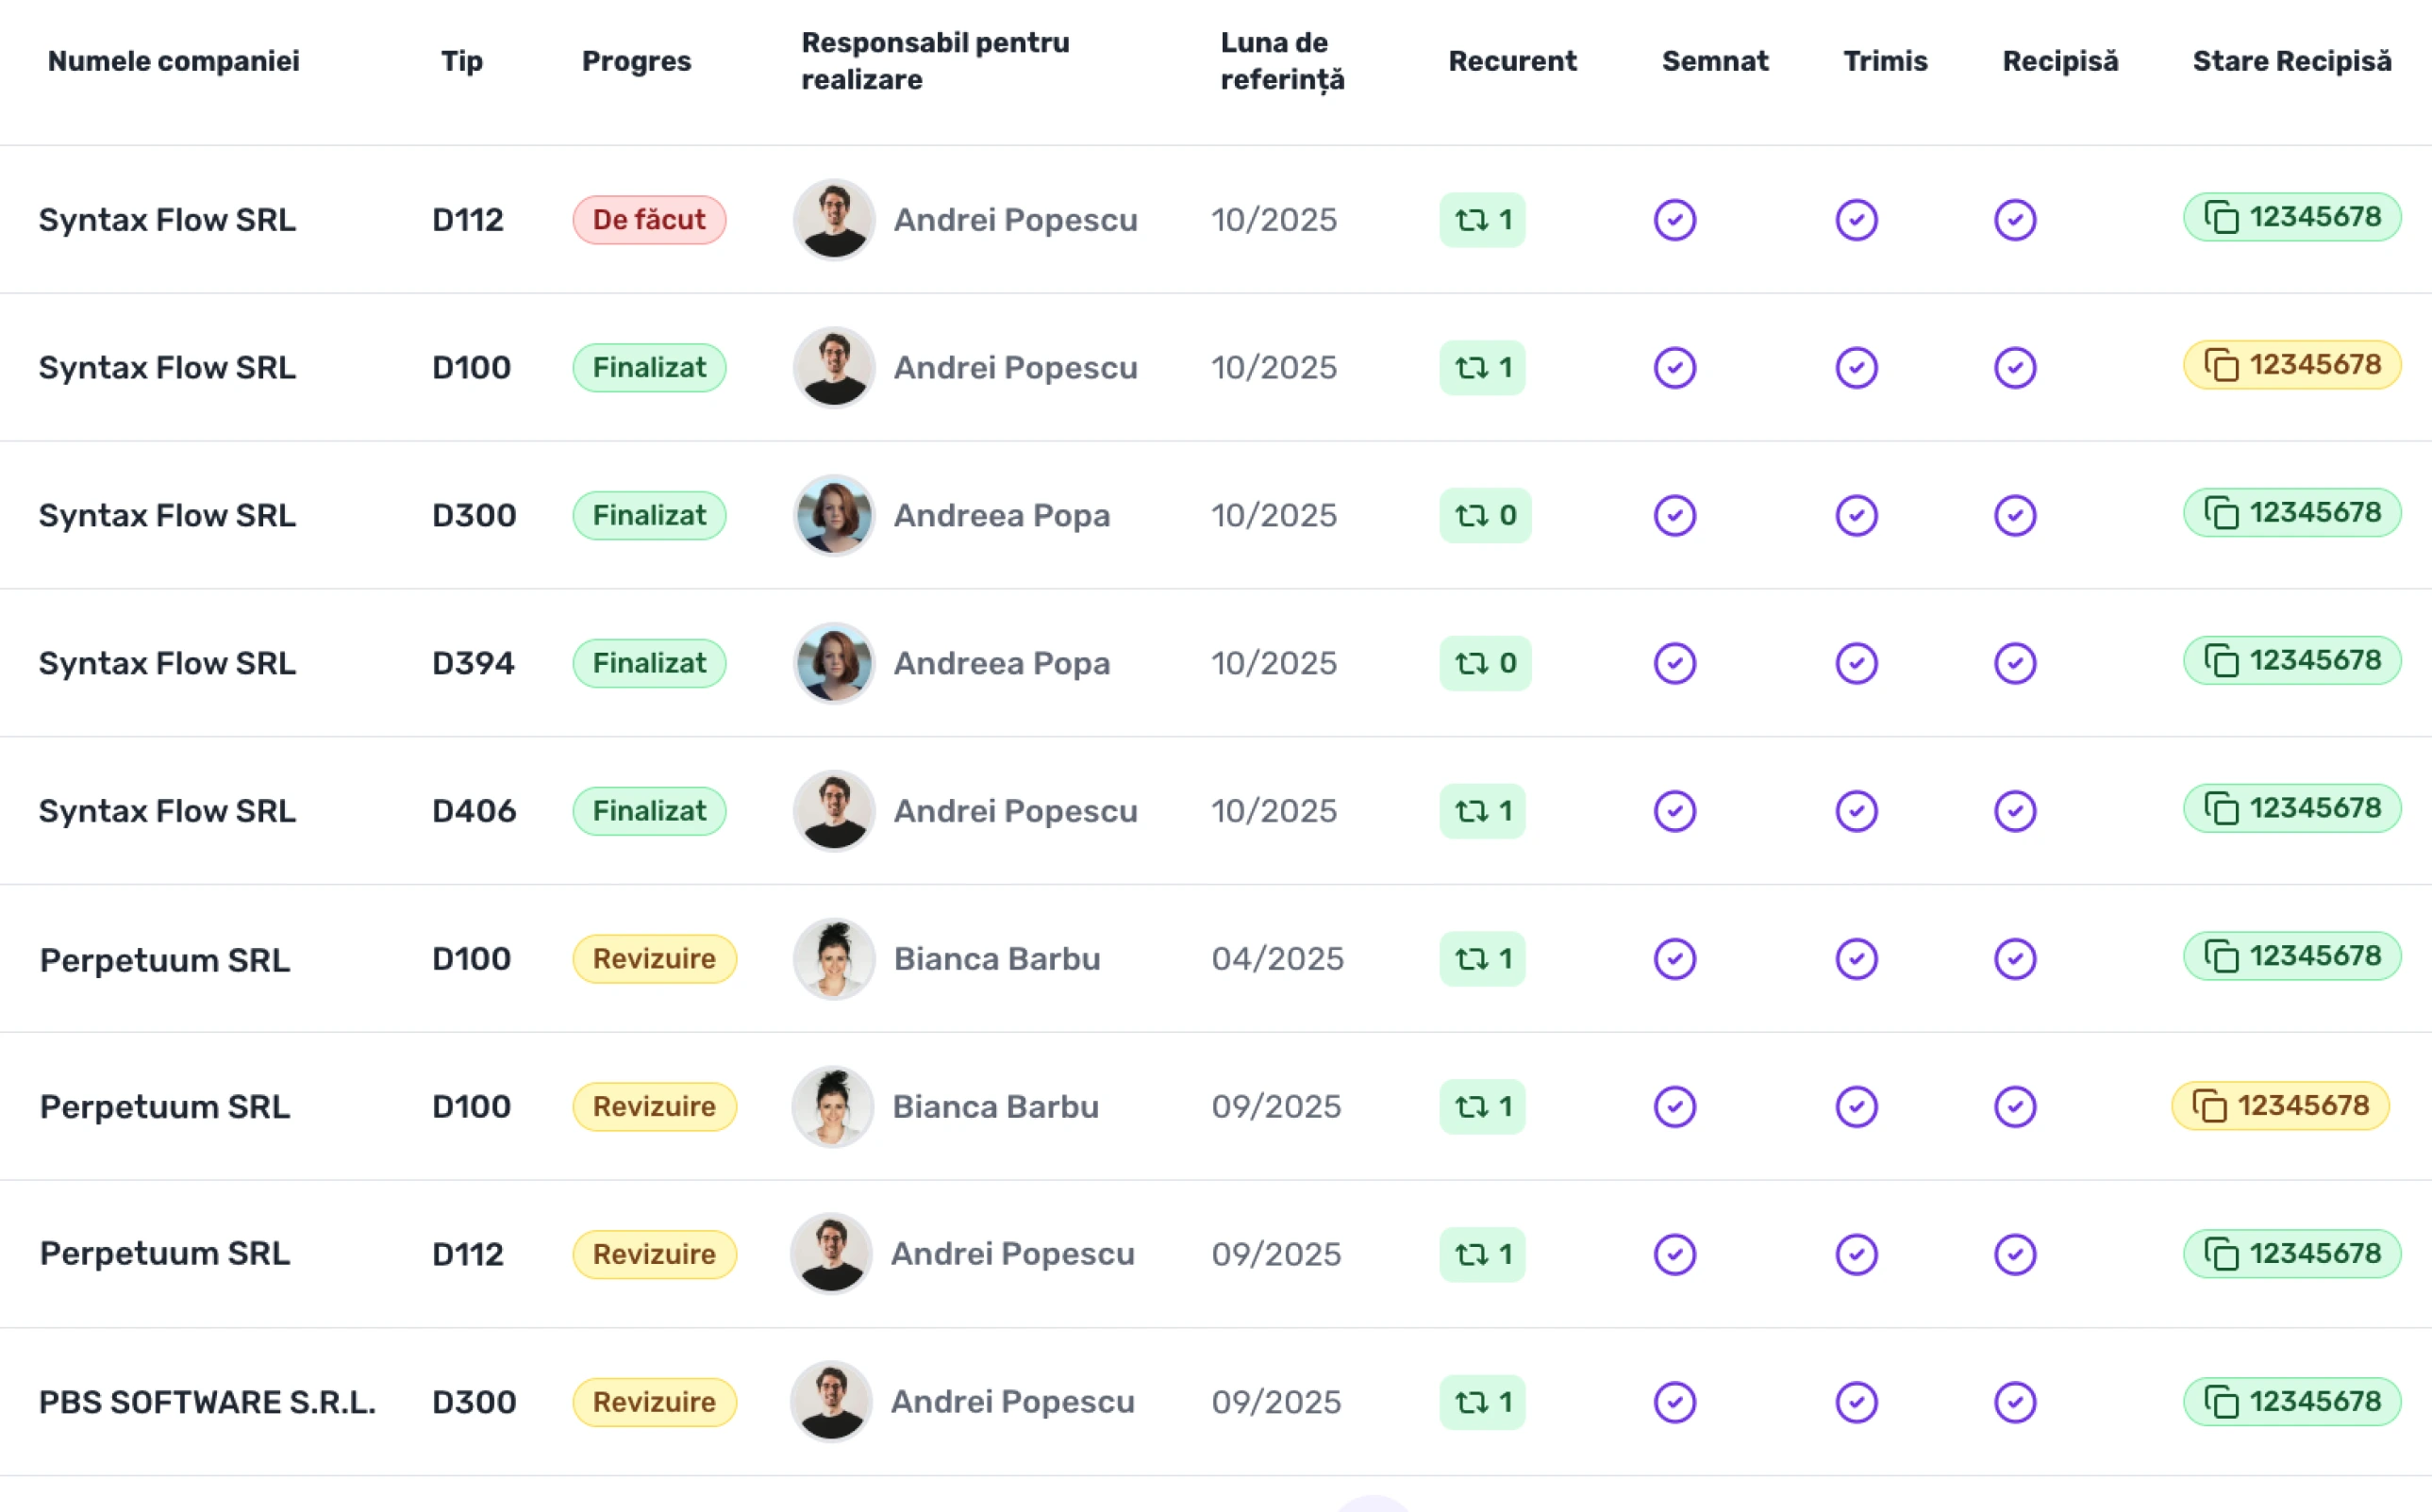2432x1512 pixels.
Task: Click copy icon in PBS SOFTWARE receipt badge
Action: tap(2221, 1401)
